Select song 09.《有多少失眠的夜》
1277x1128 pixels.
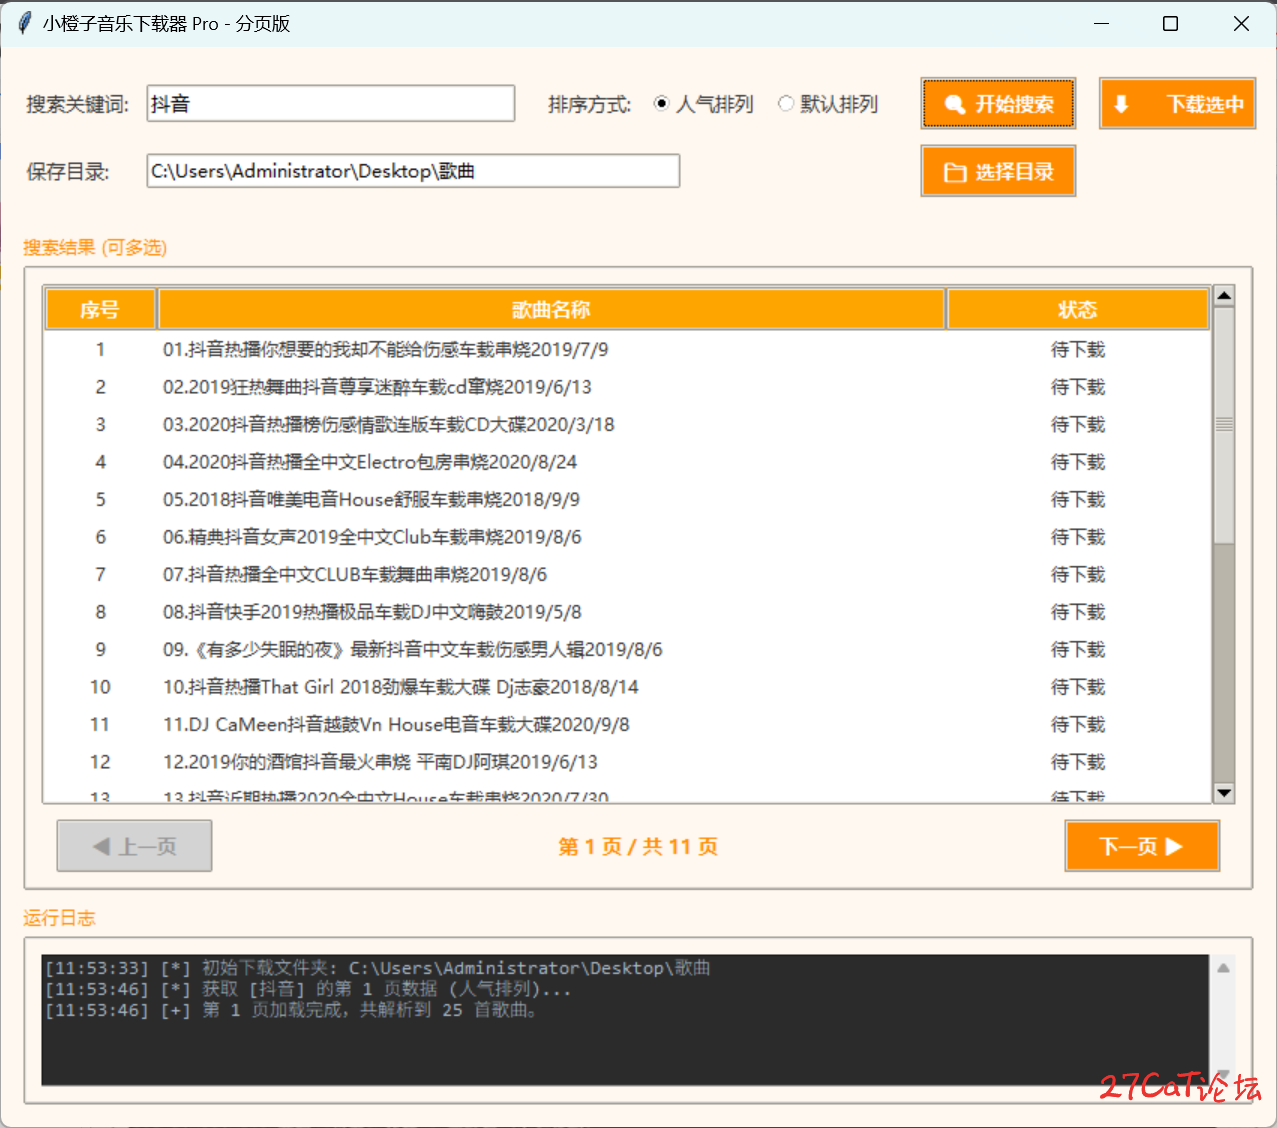tap(626, 649)
